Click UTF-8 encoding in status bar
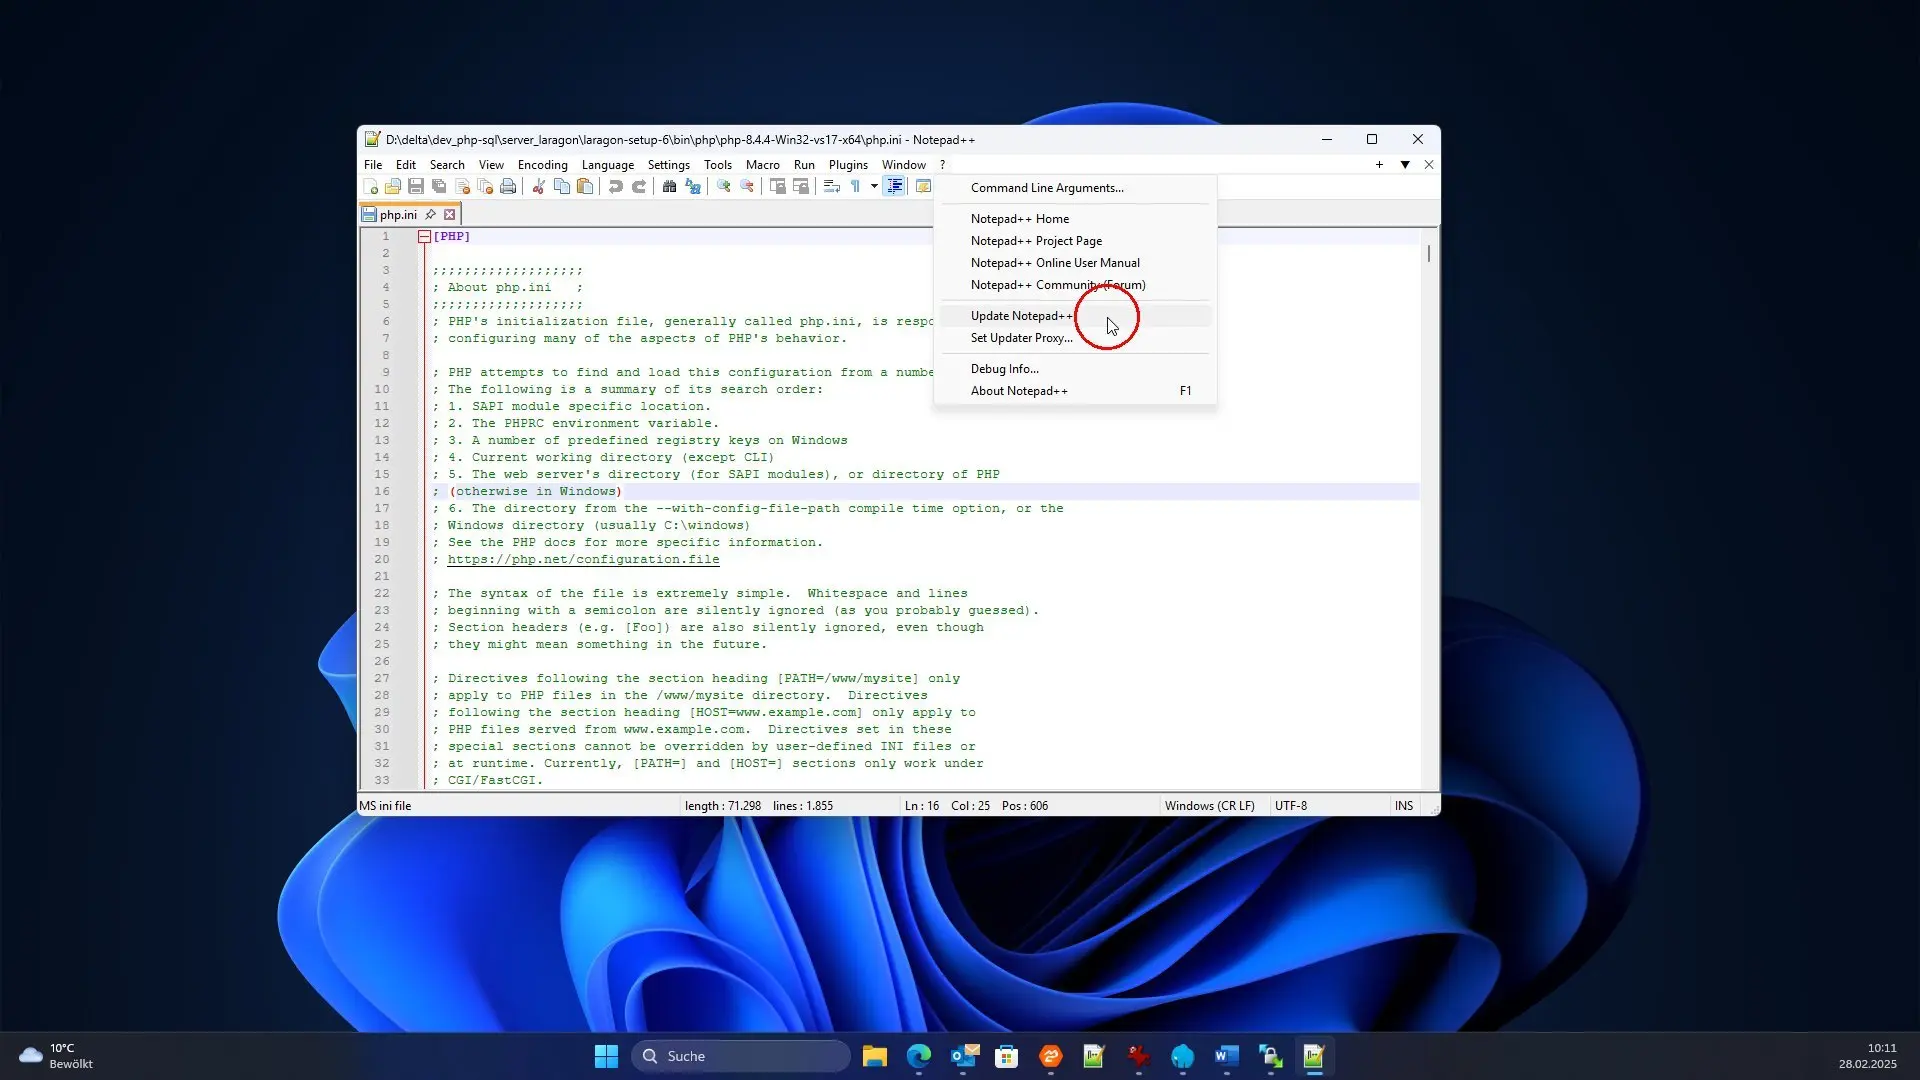 pos(1290,806)
